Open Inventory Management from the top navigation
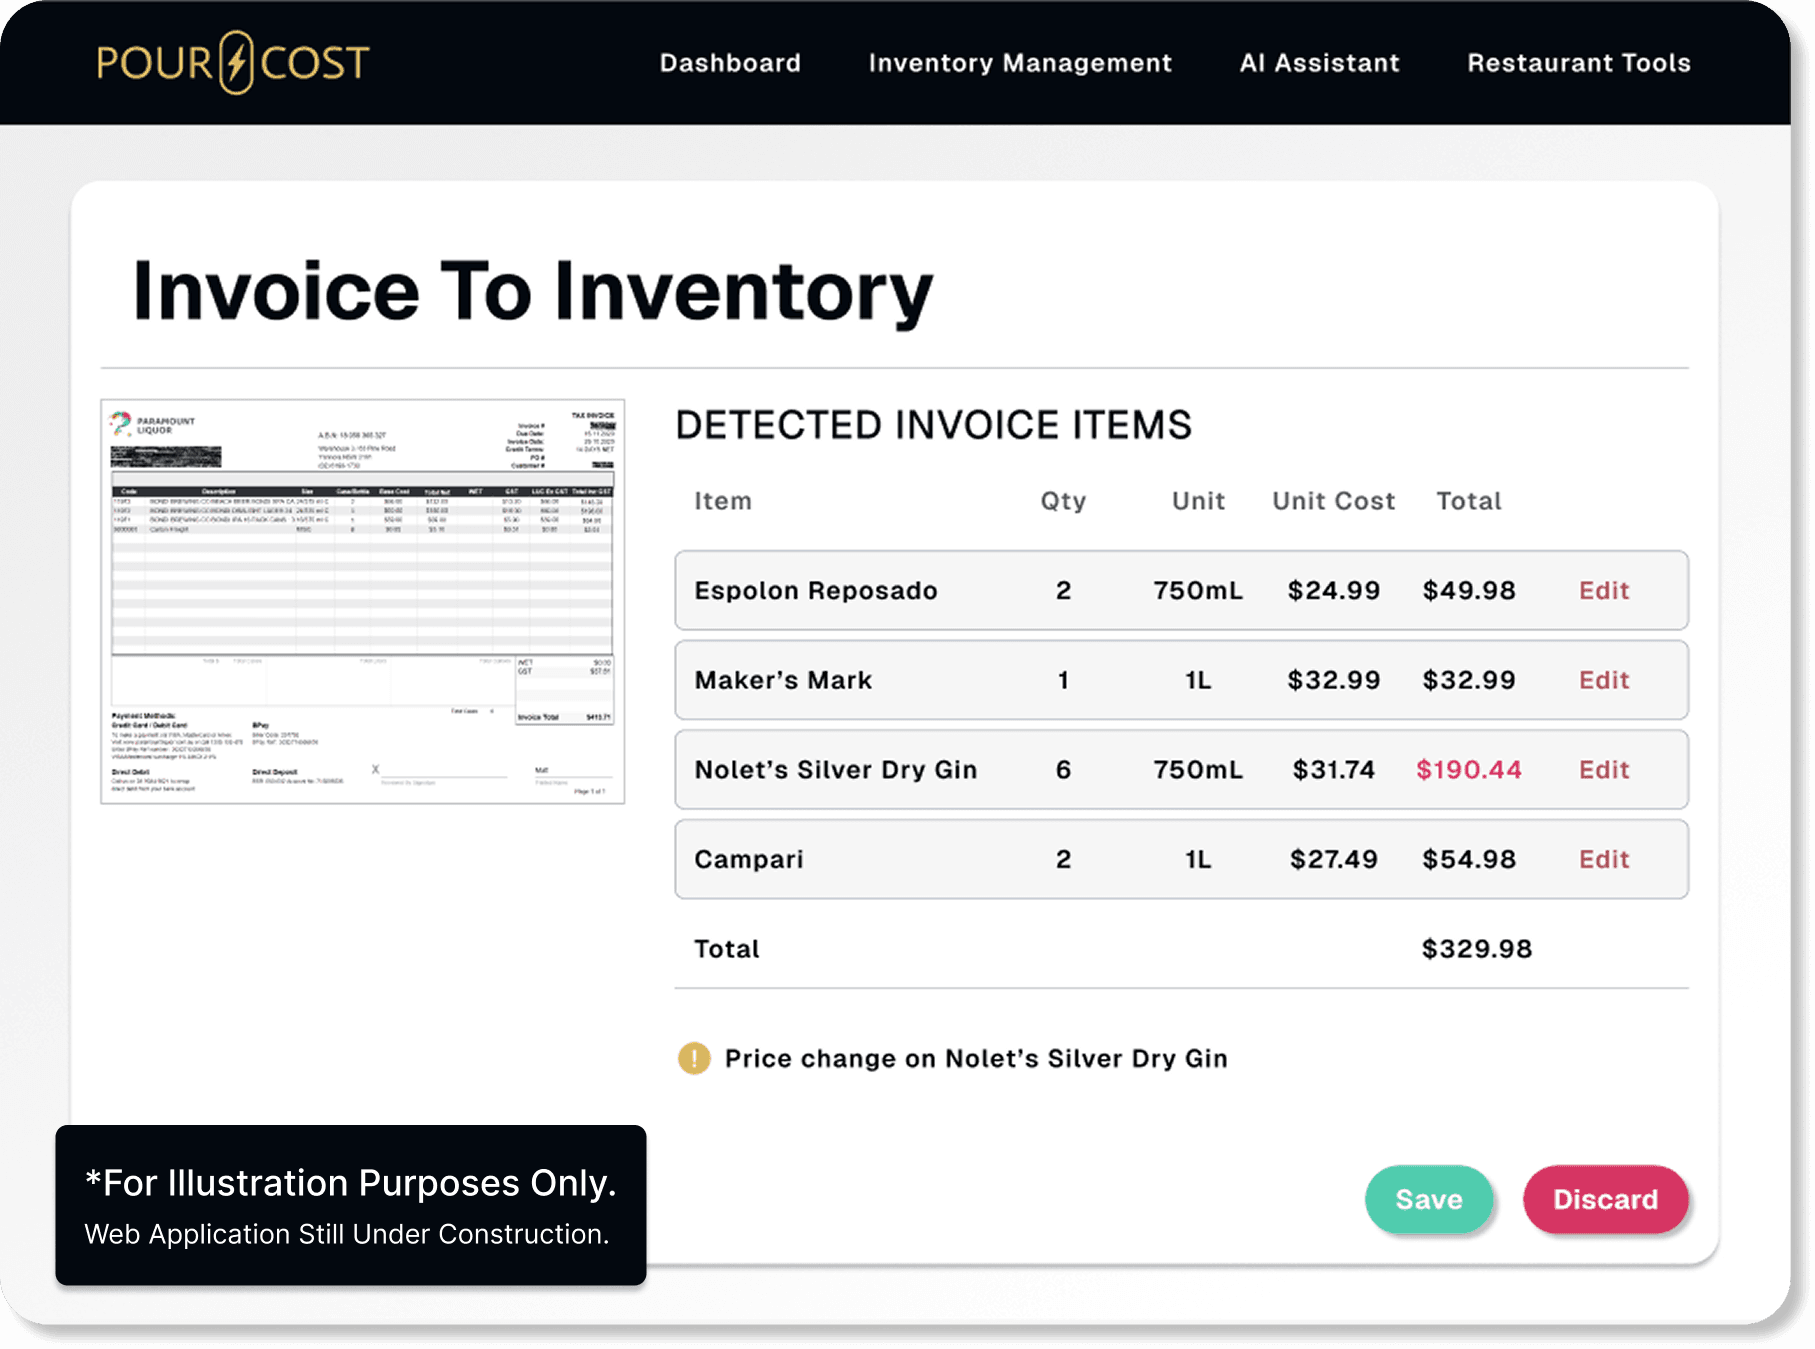1815x1349 pixels. coord(1020,63)
